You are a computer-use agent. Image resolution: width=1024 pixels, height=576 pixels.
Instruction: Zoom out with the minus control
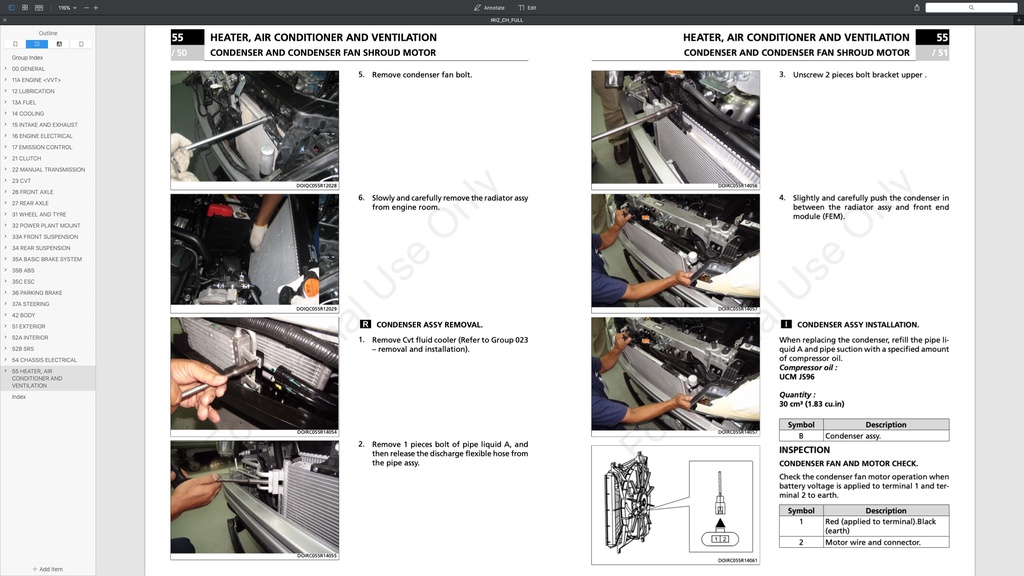click(x=85, y=7)
